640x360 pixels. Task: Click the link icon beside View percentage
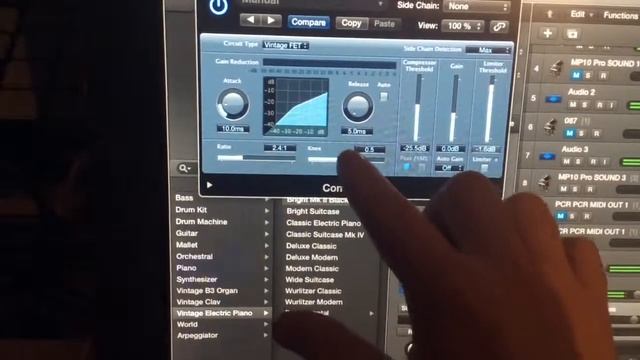498,27
